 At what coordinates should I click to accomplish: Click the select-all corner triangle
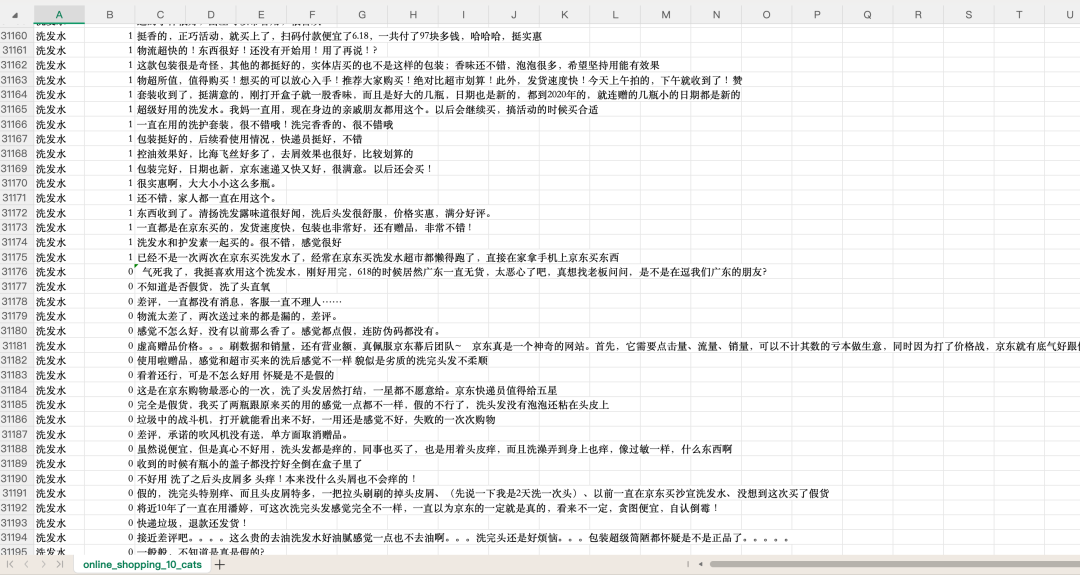pyautogui.click(x=15, y=14)
